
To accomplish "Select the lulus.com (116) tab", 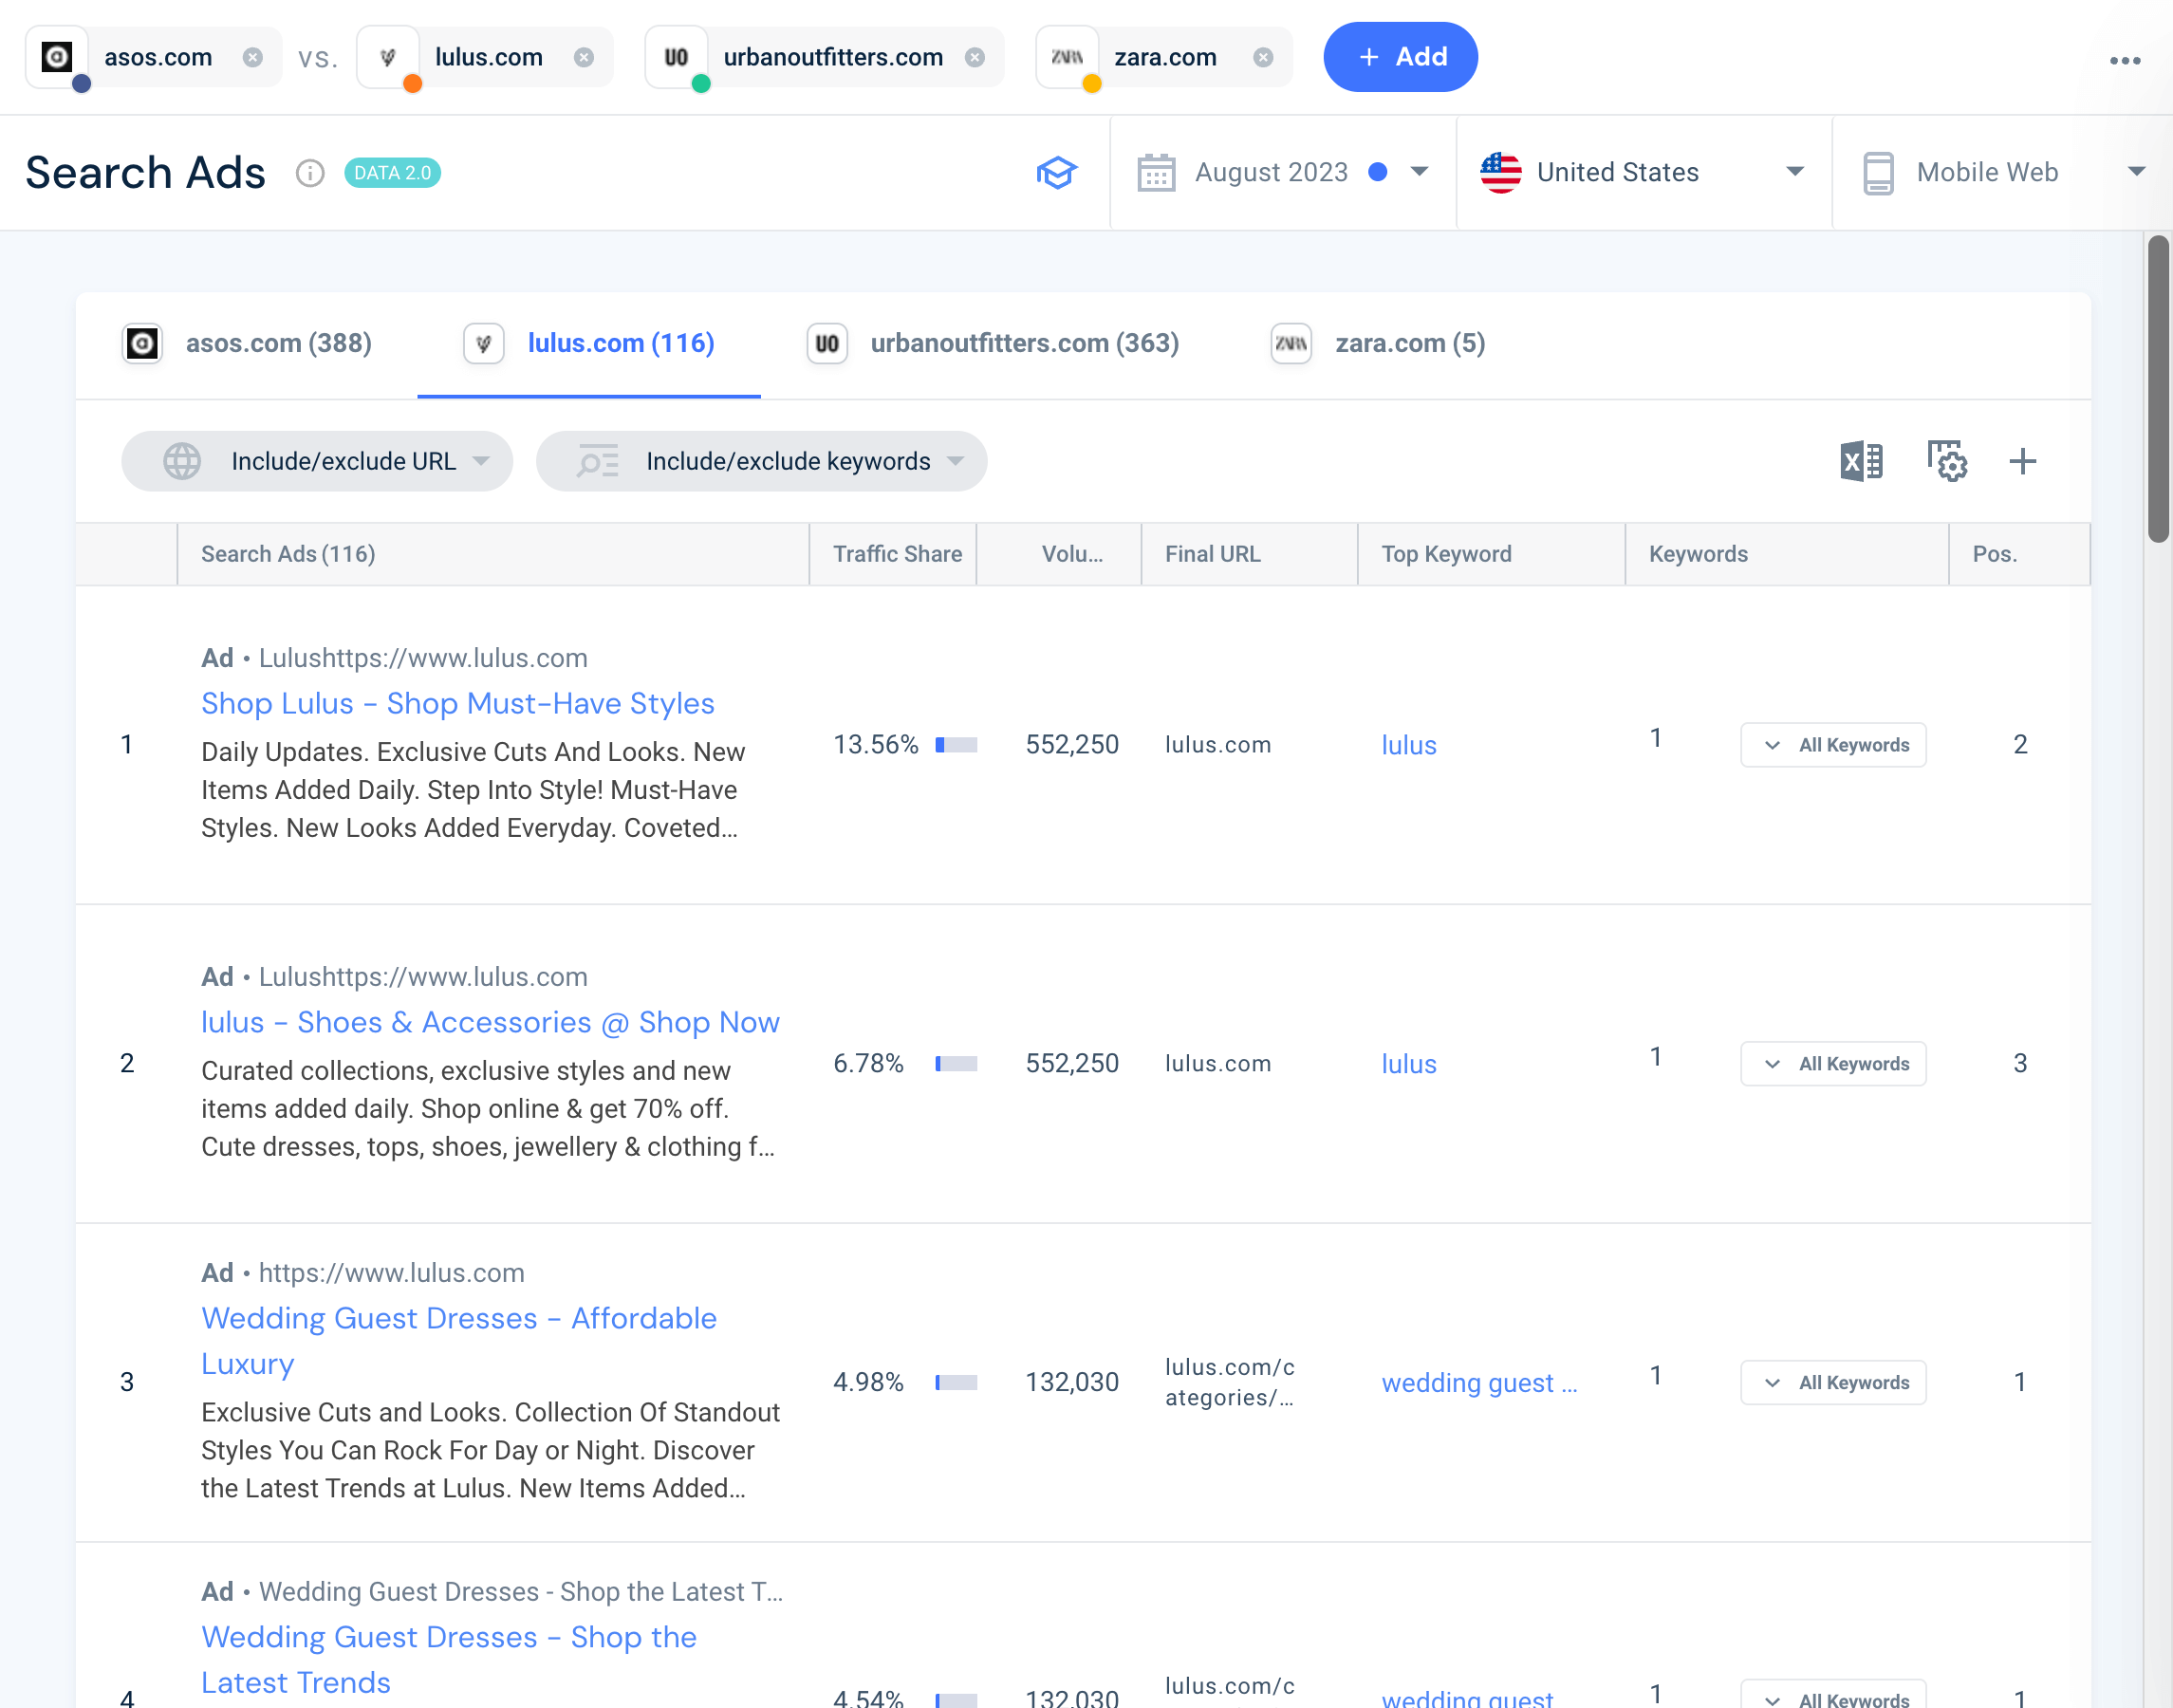I will [x=619, y=344].
